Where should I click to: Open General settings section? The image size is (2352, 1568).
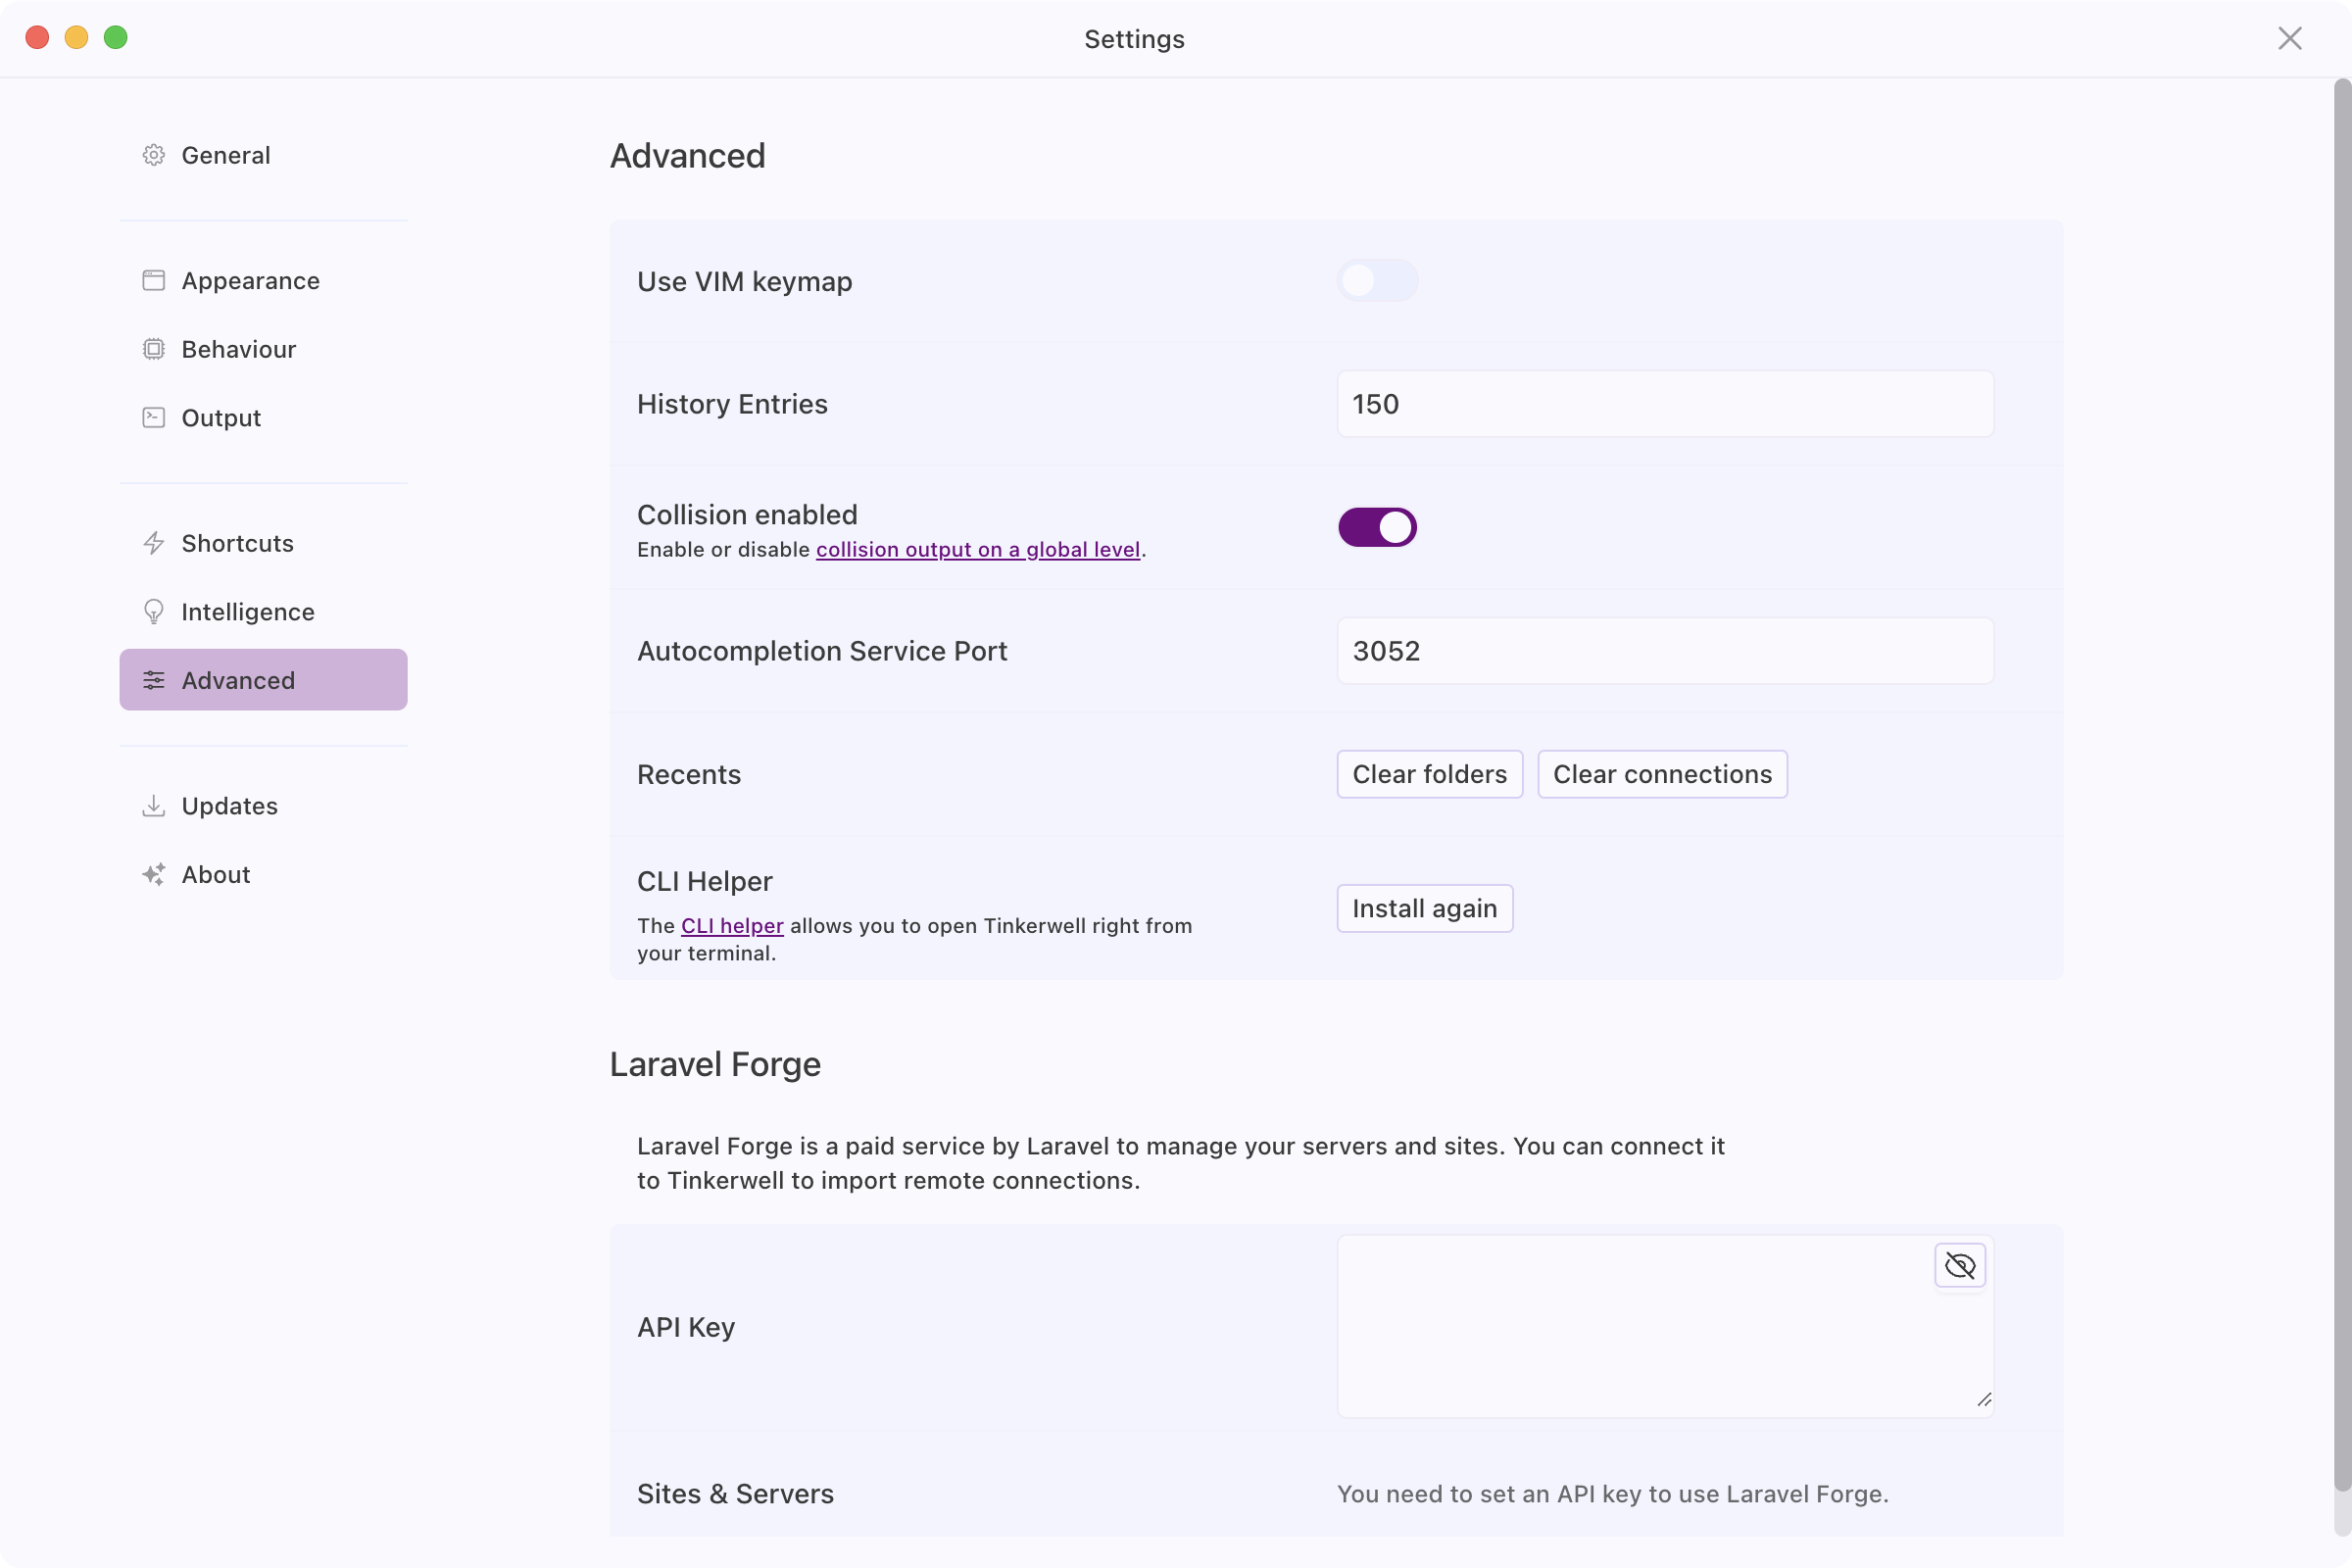(264, 155)
